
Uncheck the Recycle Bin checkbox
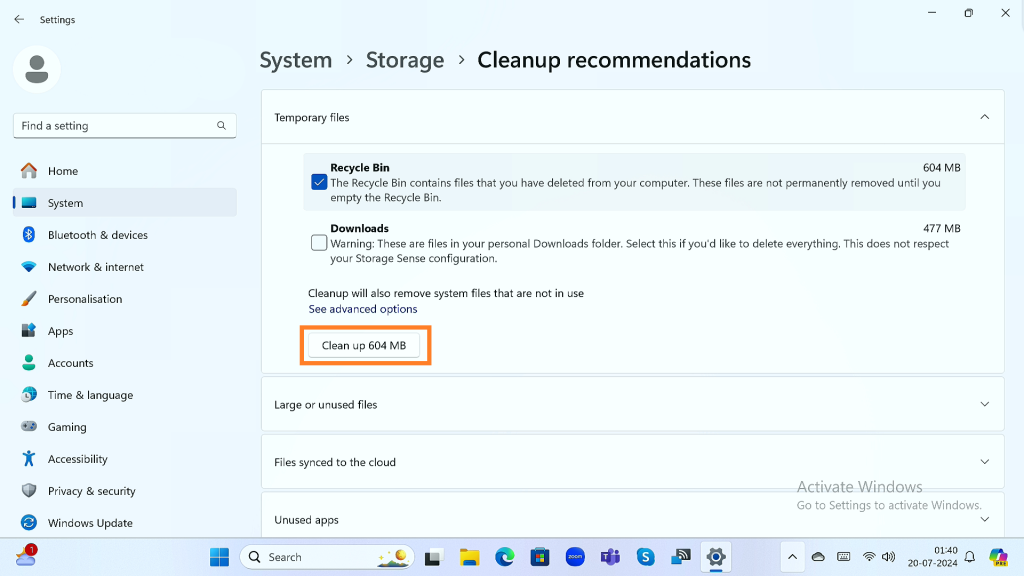[x=319, y=182]
